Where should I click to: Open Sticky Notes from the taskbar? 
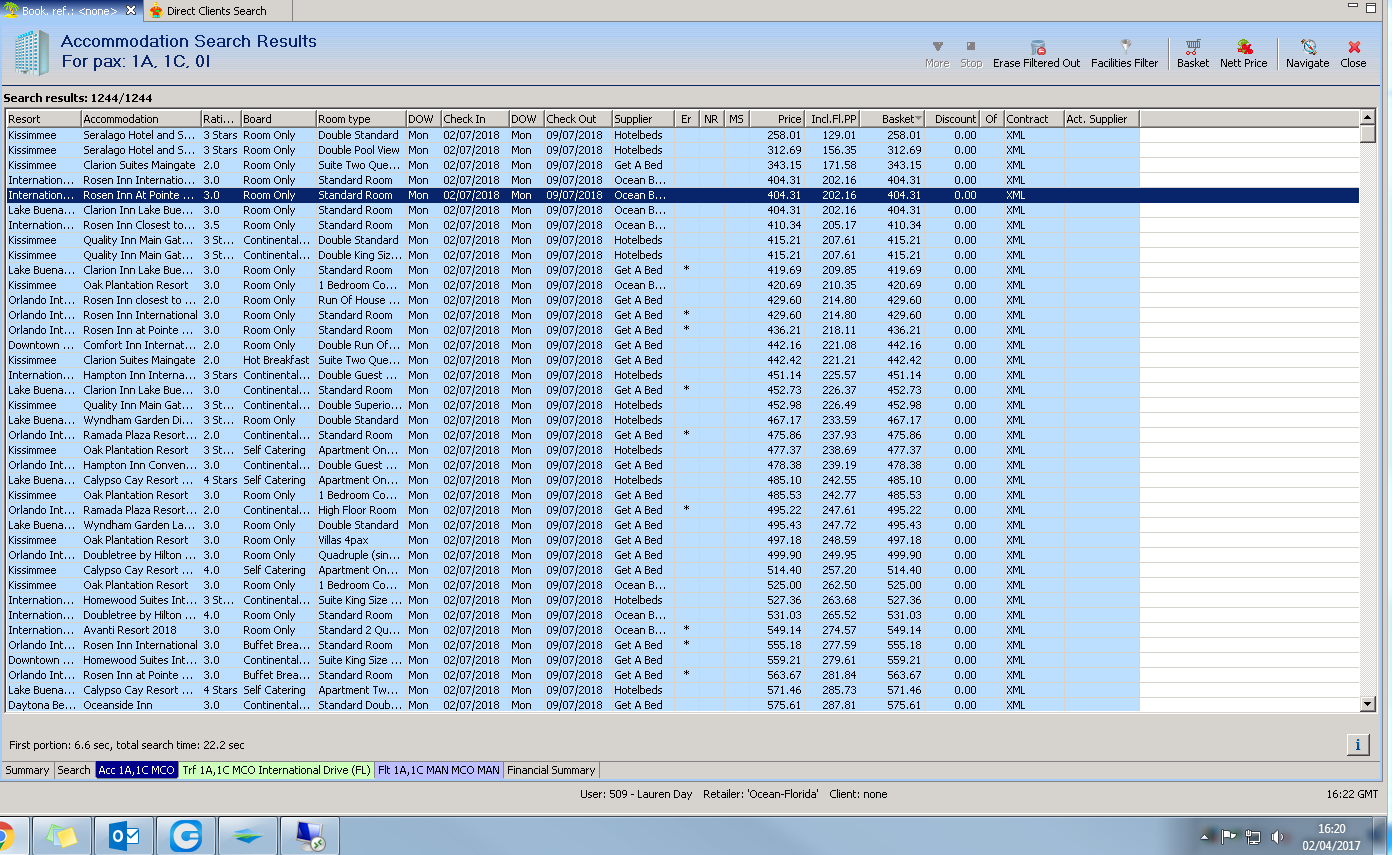(x=62, y=836)
